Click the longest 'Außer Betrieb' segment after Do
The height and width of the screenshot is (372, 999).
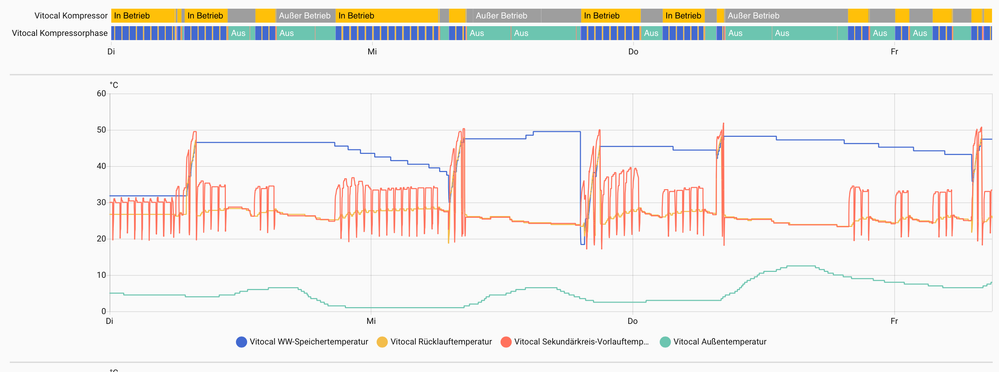tap(786, 15)
